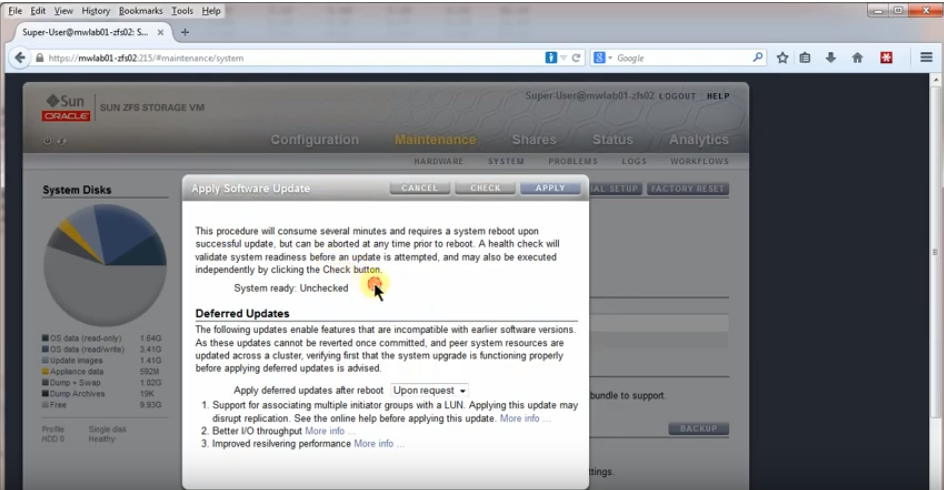Screen dimensions: 944x490
Task: Expand the search engine selector dropdown
Action: 603,58
